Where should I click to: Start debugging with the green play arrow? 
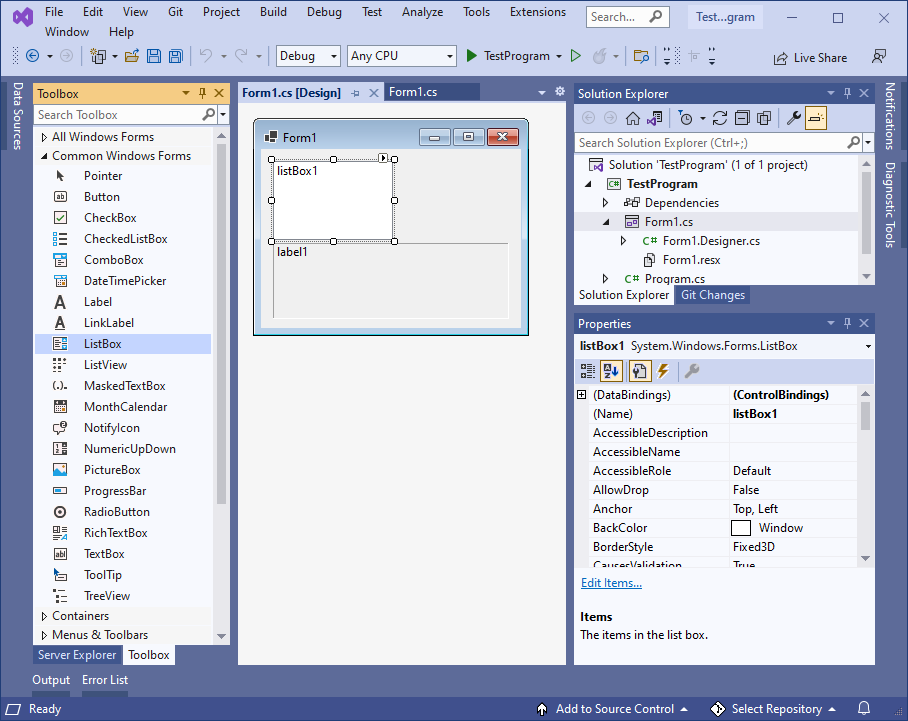(471, 56)
